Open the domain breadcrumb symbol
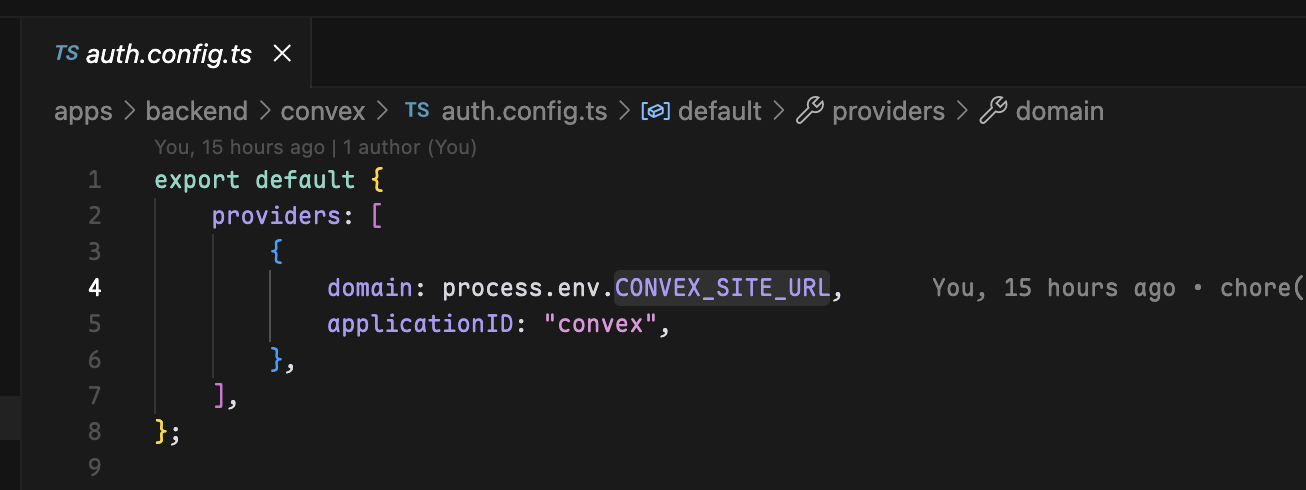Viewport: 1306px width, 490px height. click(x=1059, y=111)
